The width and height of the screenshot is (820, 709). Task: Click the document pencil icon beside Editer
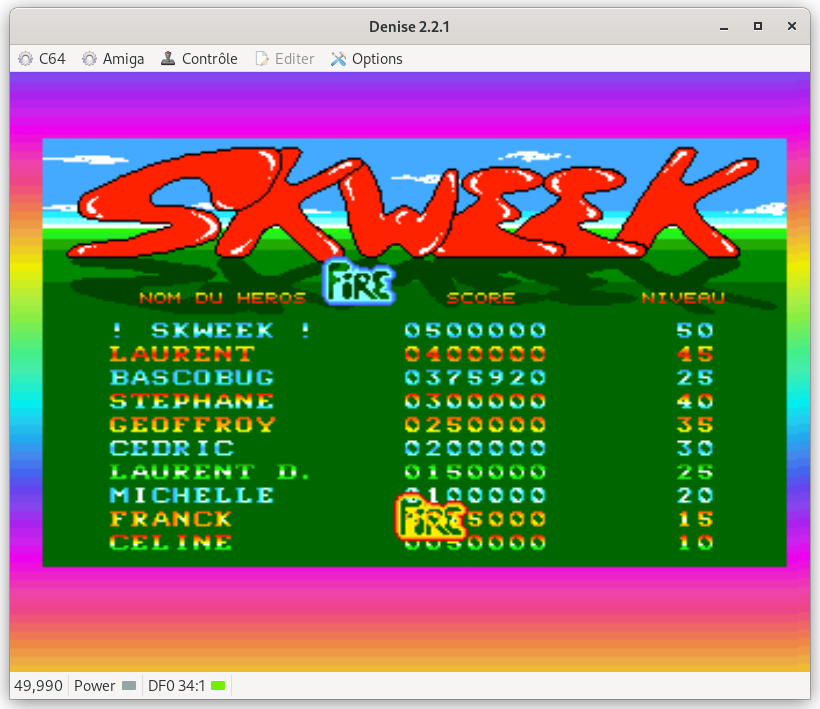point(262,59)
